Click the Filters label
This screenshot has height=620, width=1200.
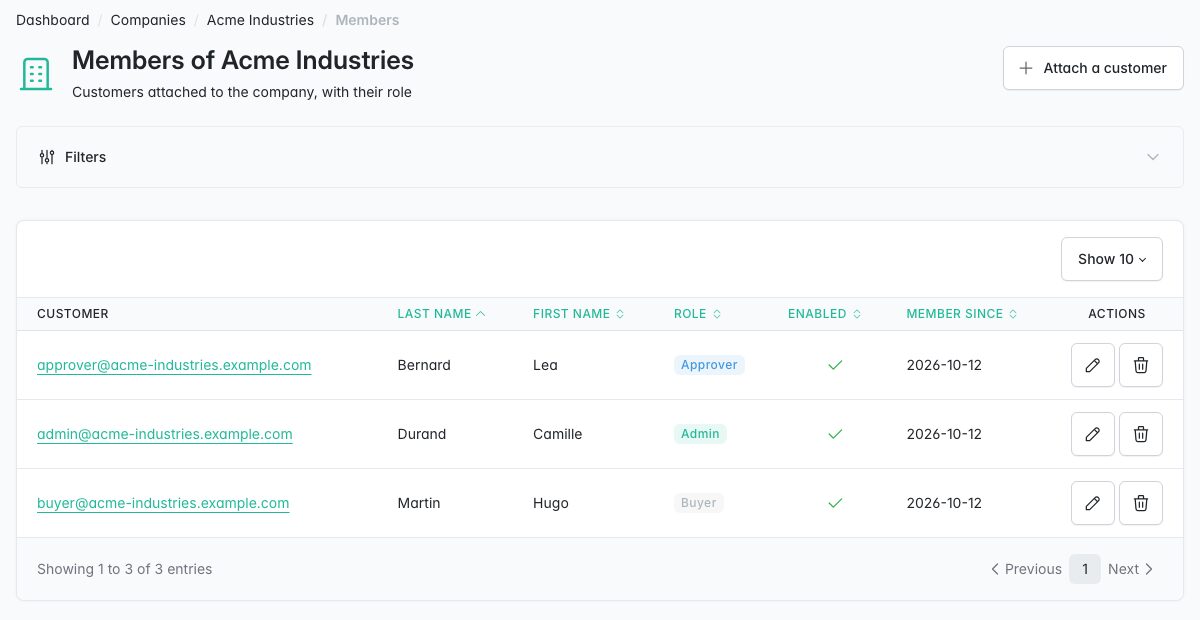(85, 157)
